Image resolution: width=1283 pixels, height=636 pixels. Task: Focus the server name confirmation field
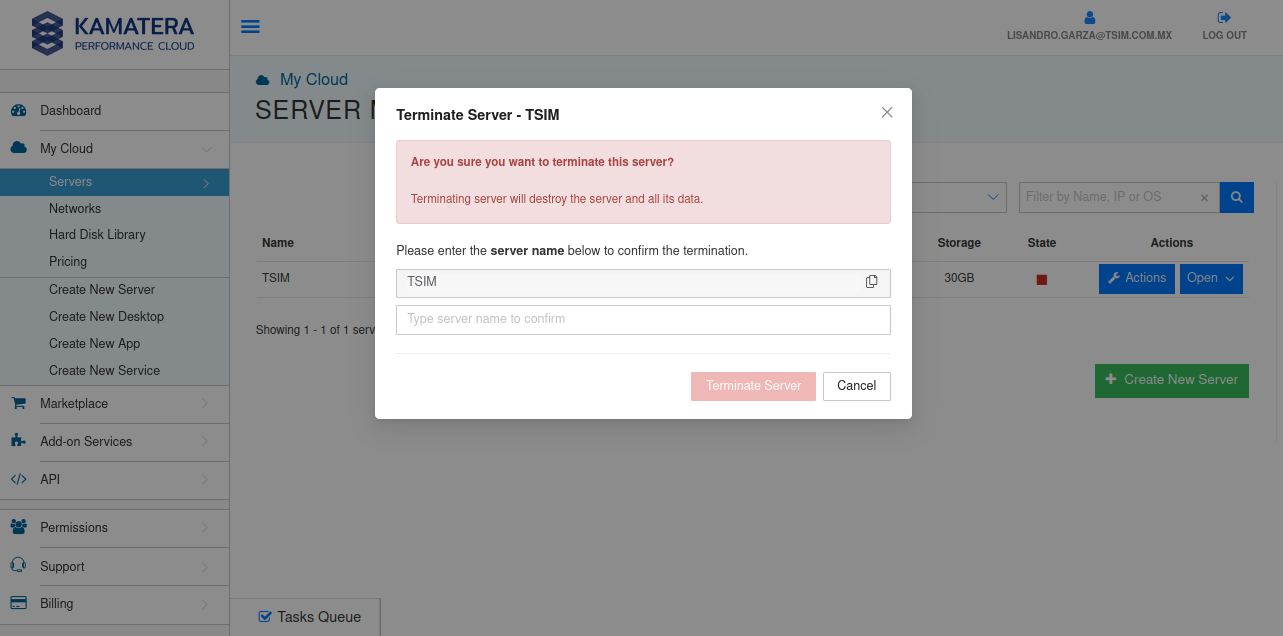point(643,320)
